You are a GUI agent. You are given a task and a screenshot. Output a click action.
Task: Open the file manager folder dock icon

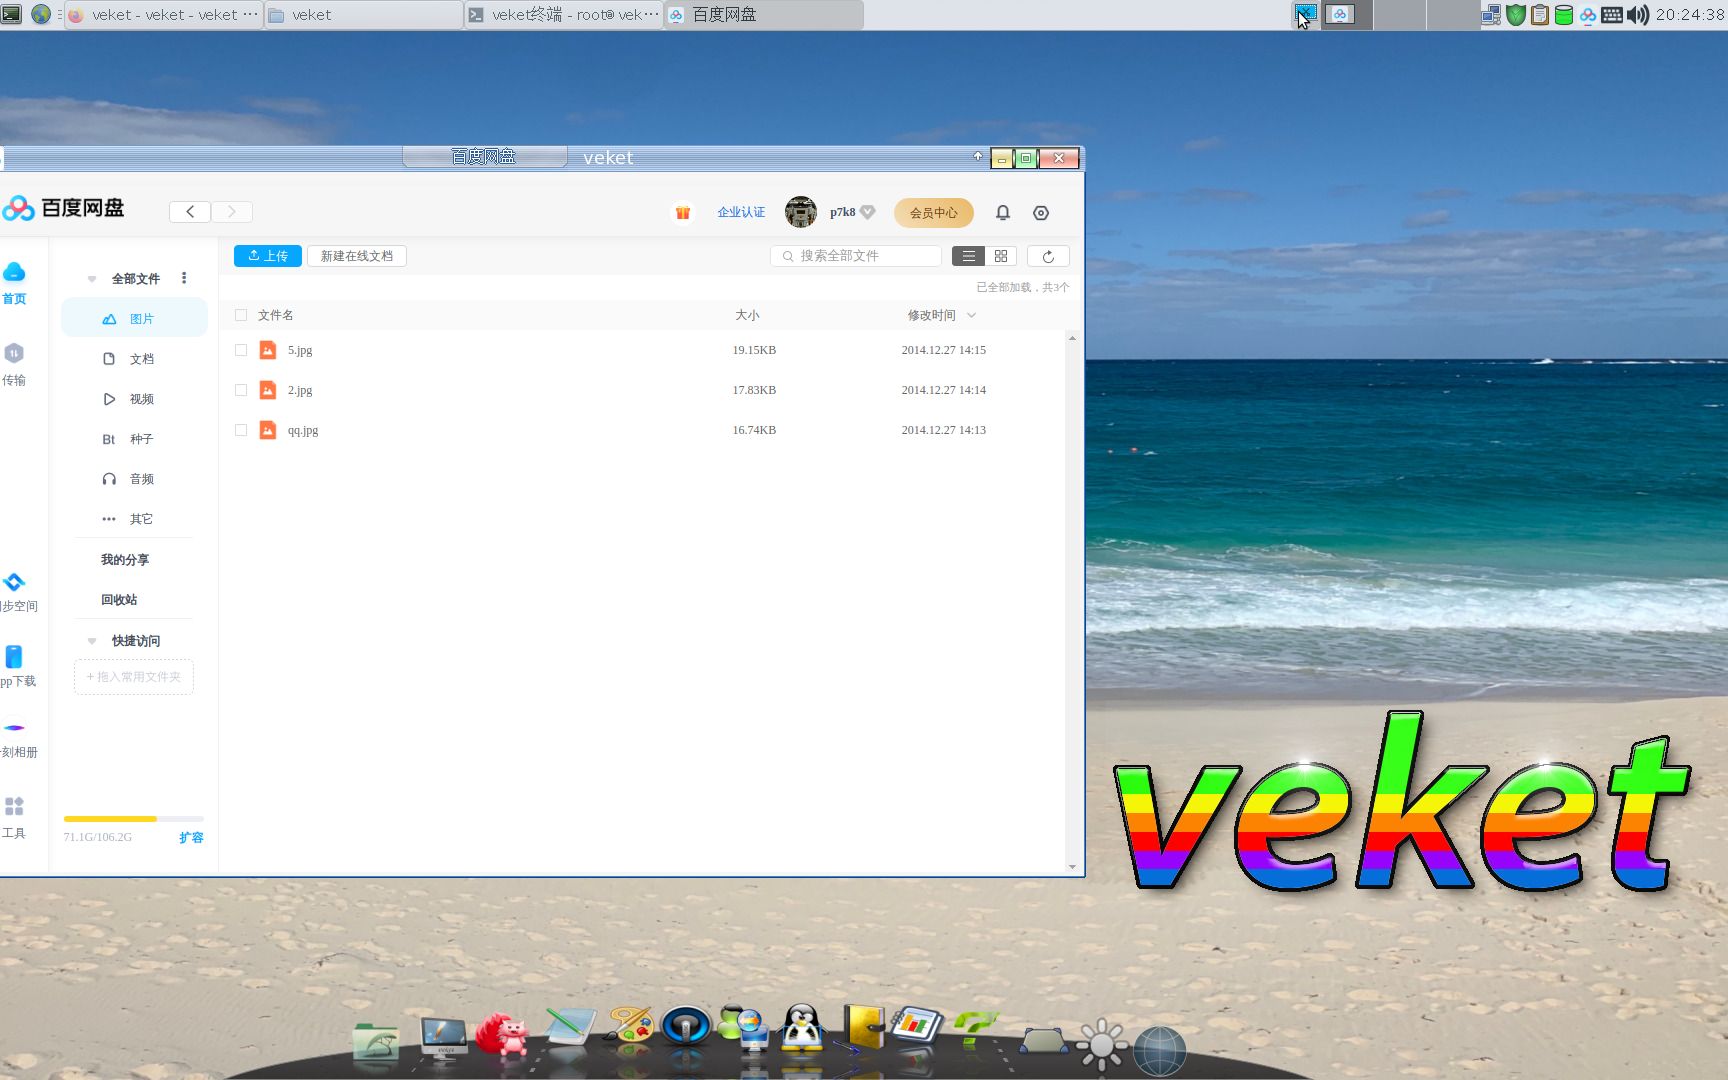click(376, 1040)
